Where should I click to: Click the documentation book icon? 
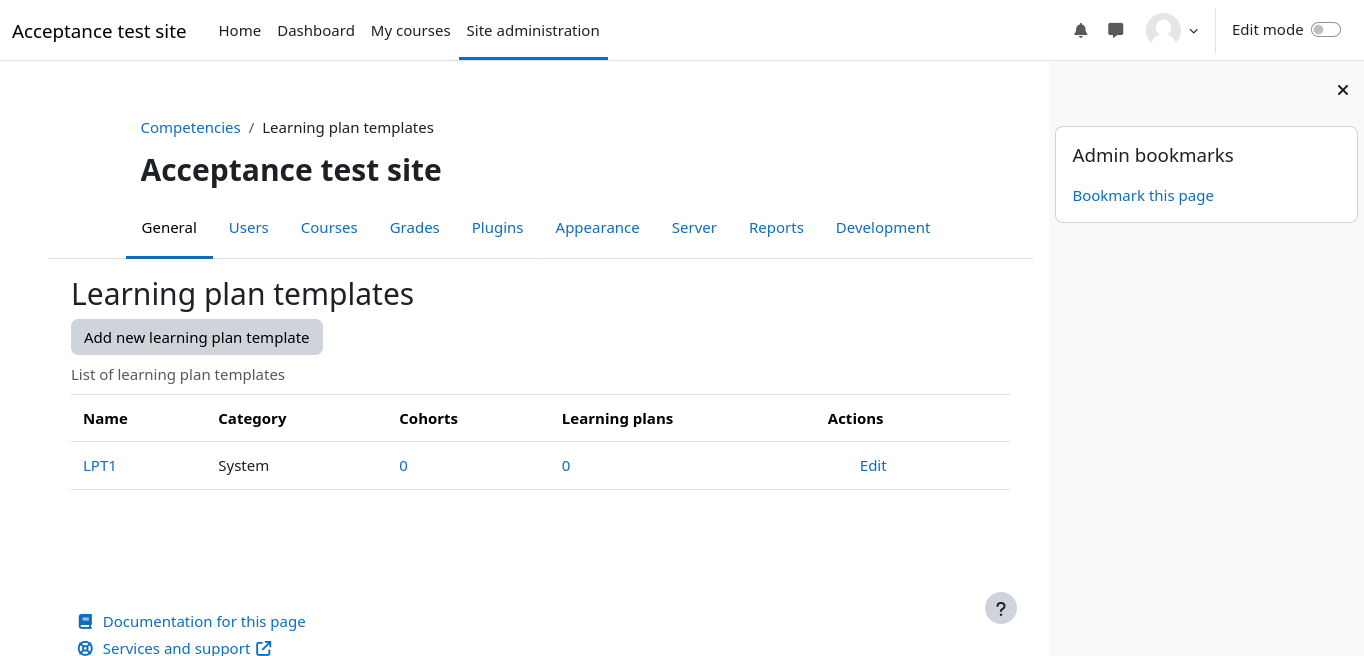[x=85, y=622]
